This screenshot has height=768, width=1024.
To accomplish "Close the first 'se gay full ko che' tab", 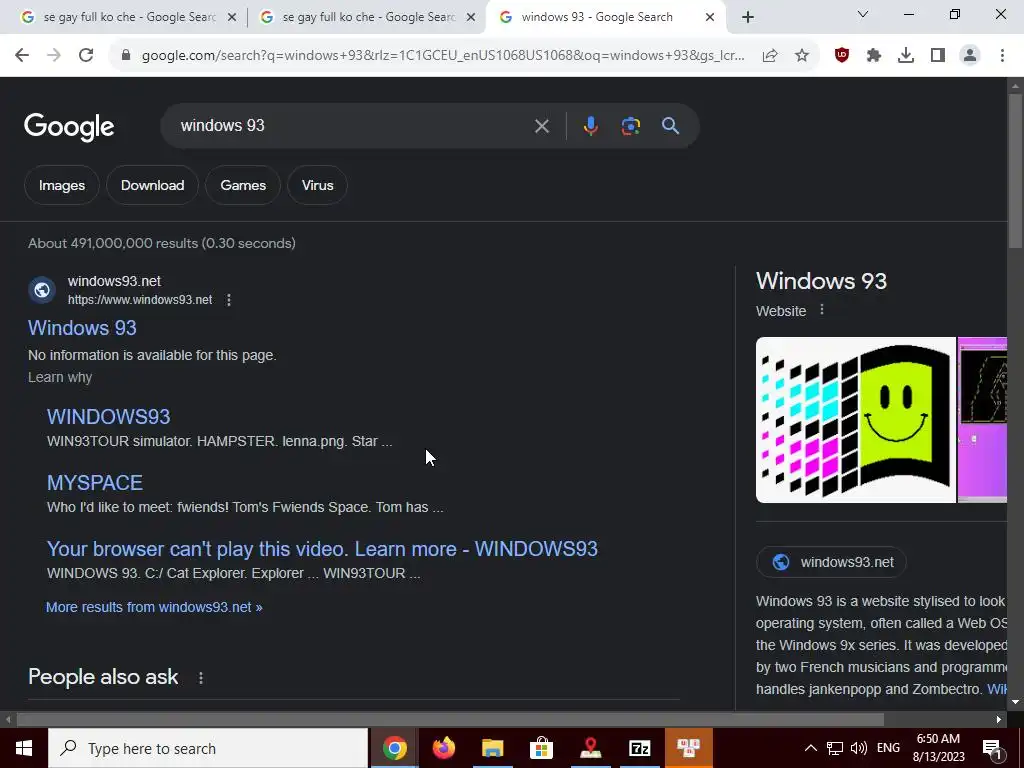I will tap(231, 17).
